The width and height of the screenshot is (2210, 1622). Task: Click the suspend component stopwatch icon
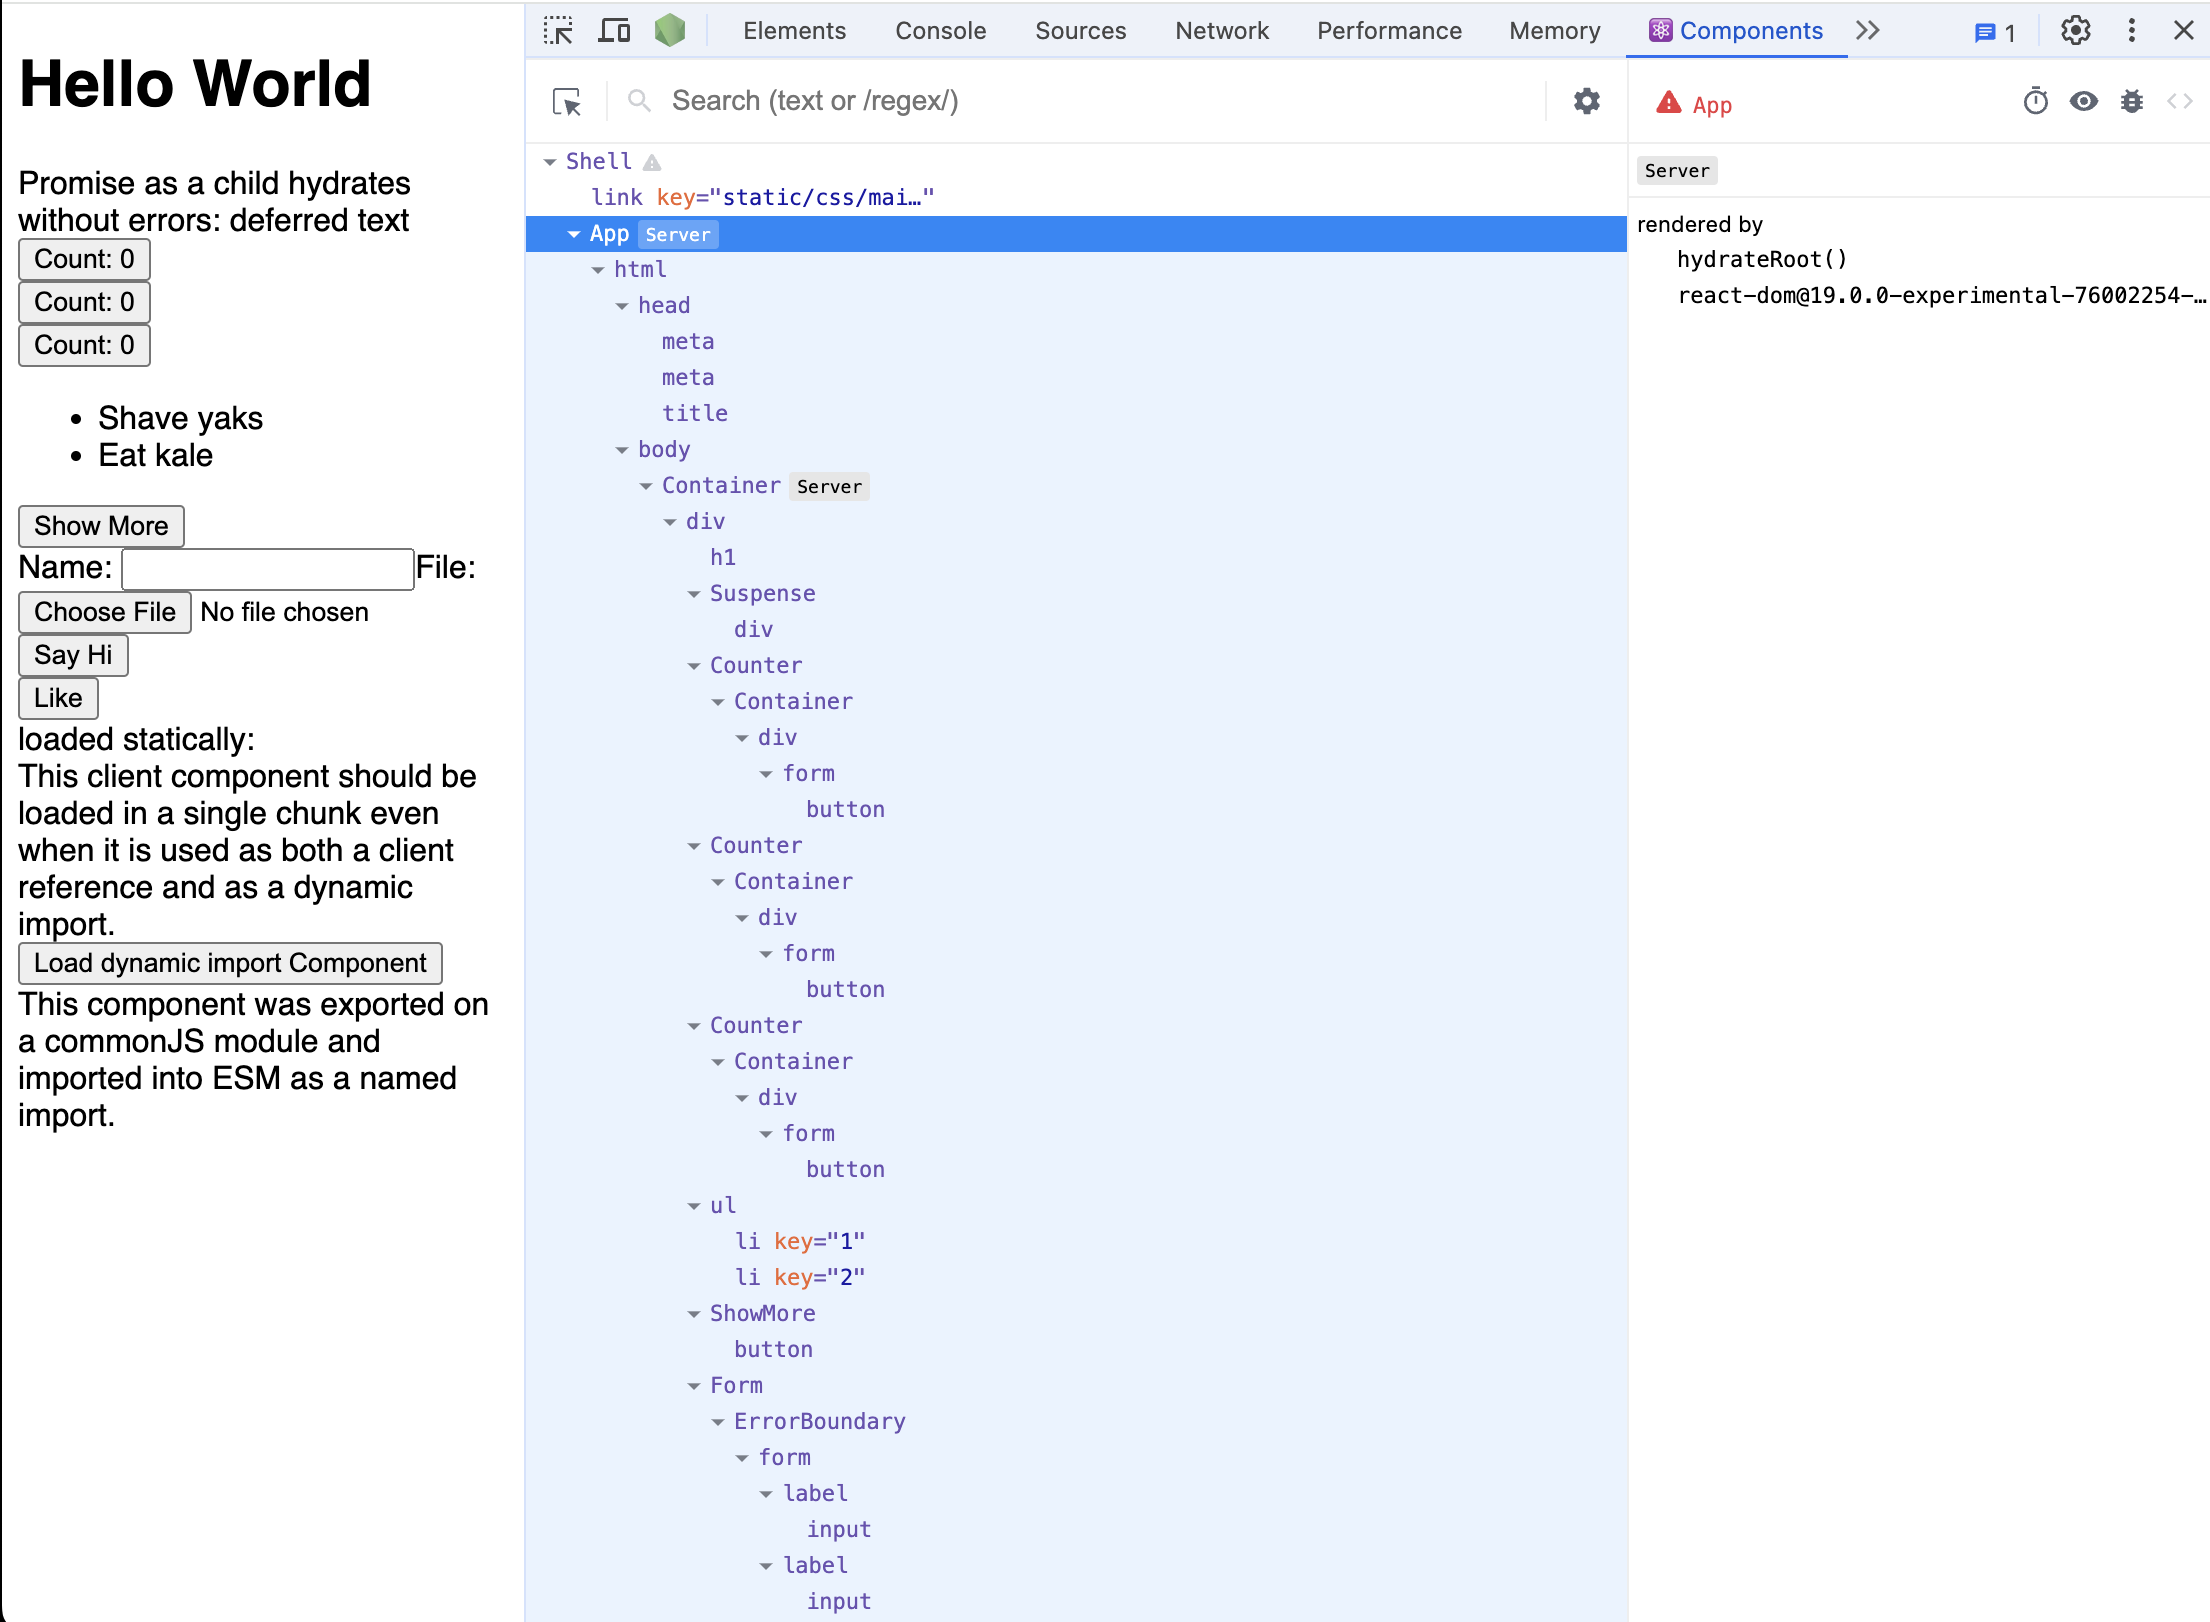2035,102
